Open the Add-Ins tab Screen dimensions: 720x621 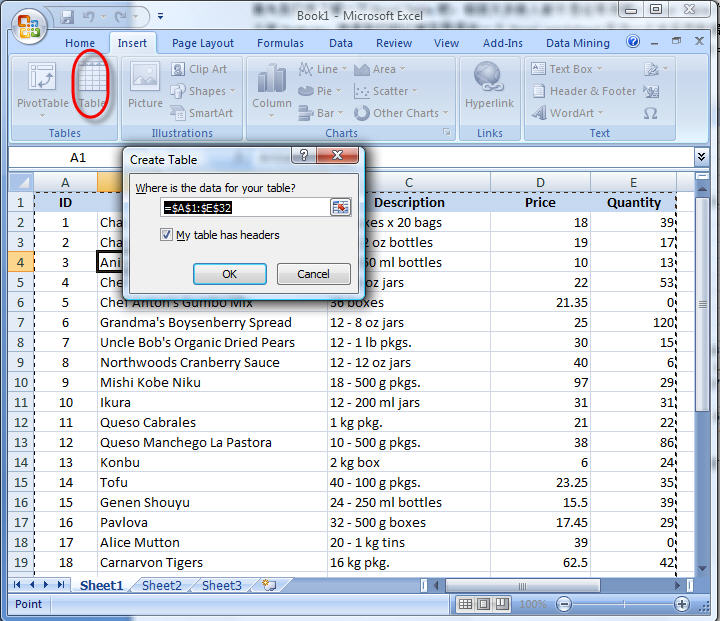coord(502,43)
